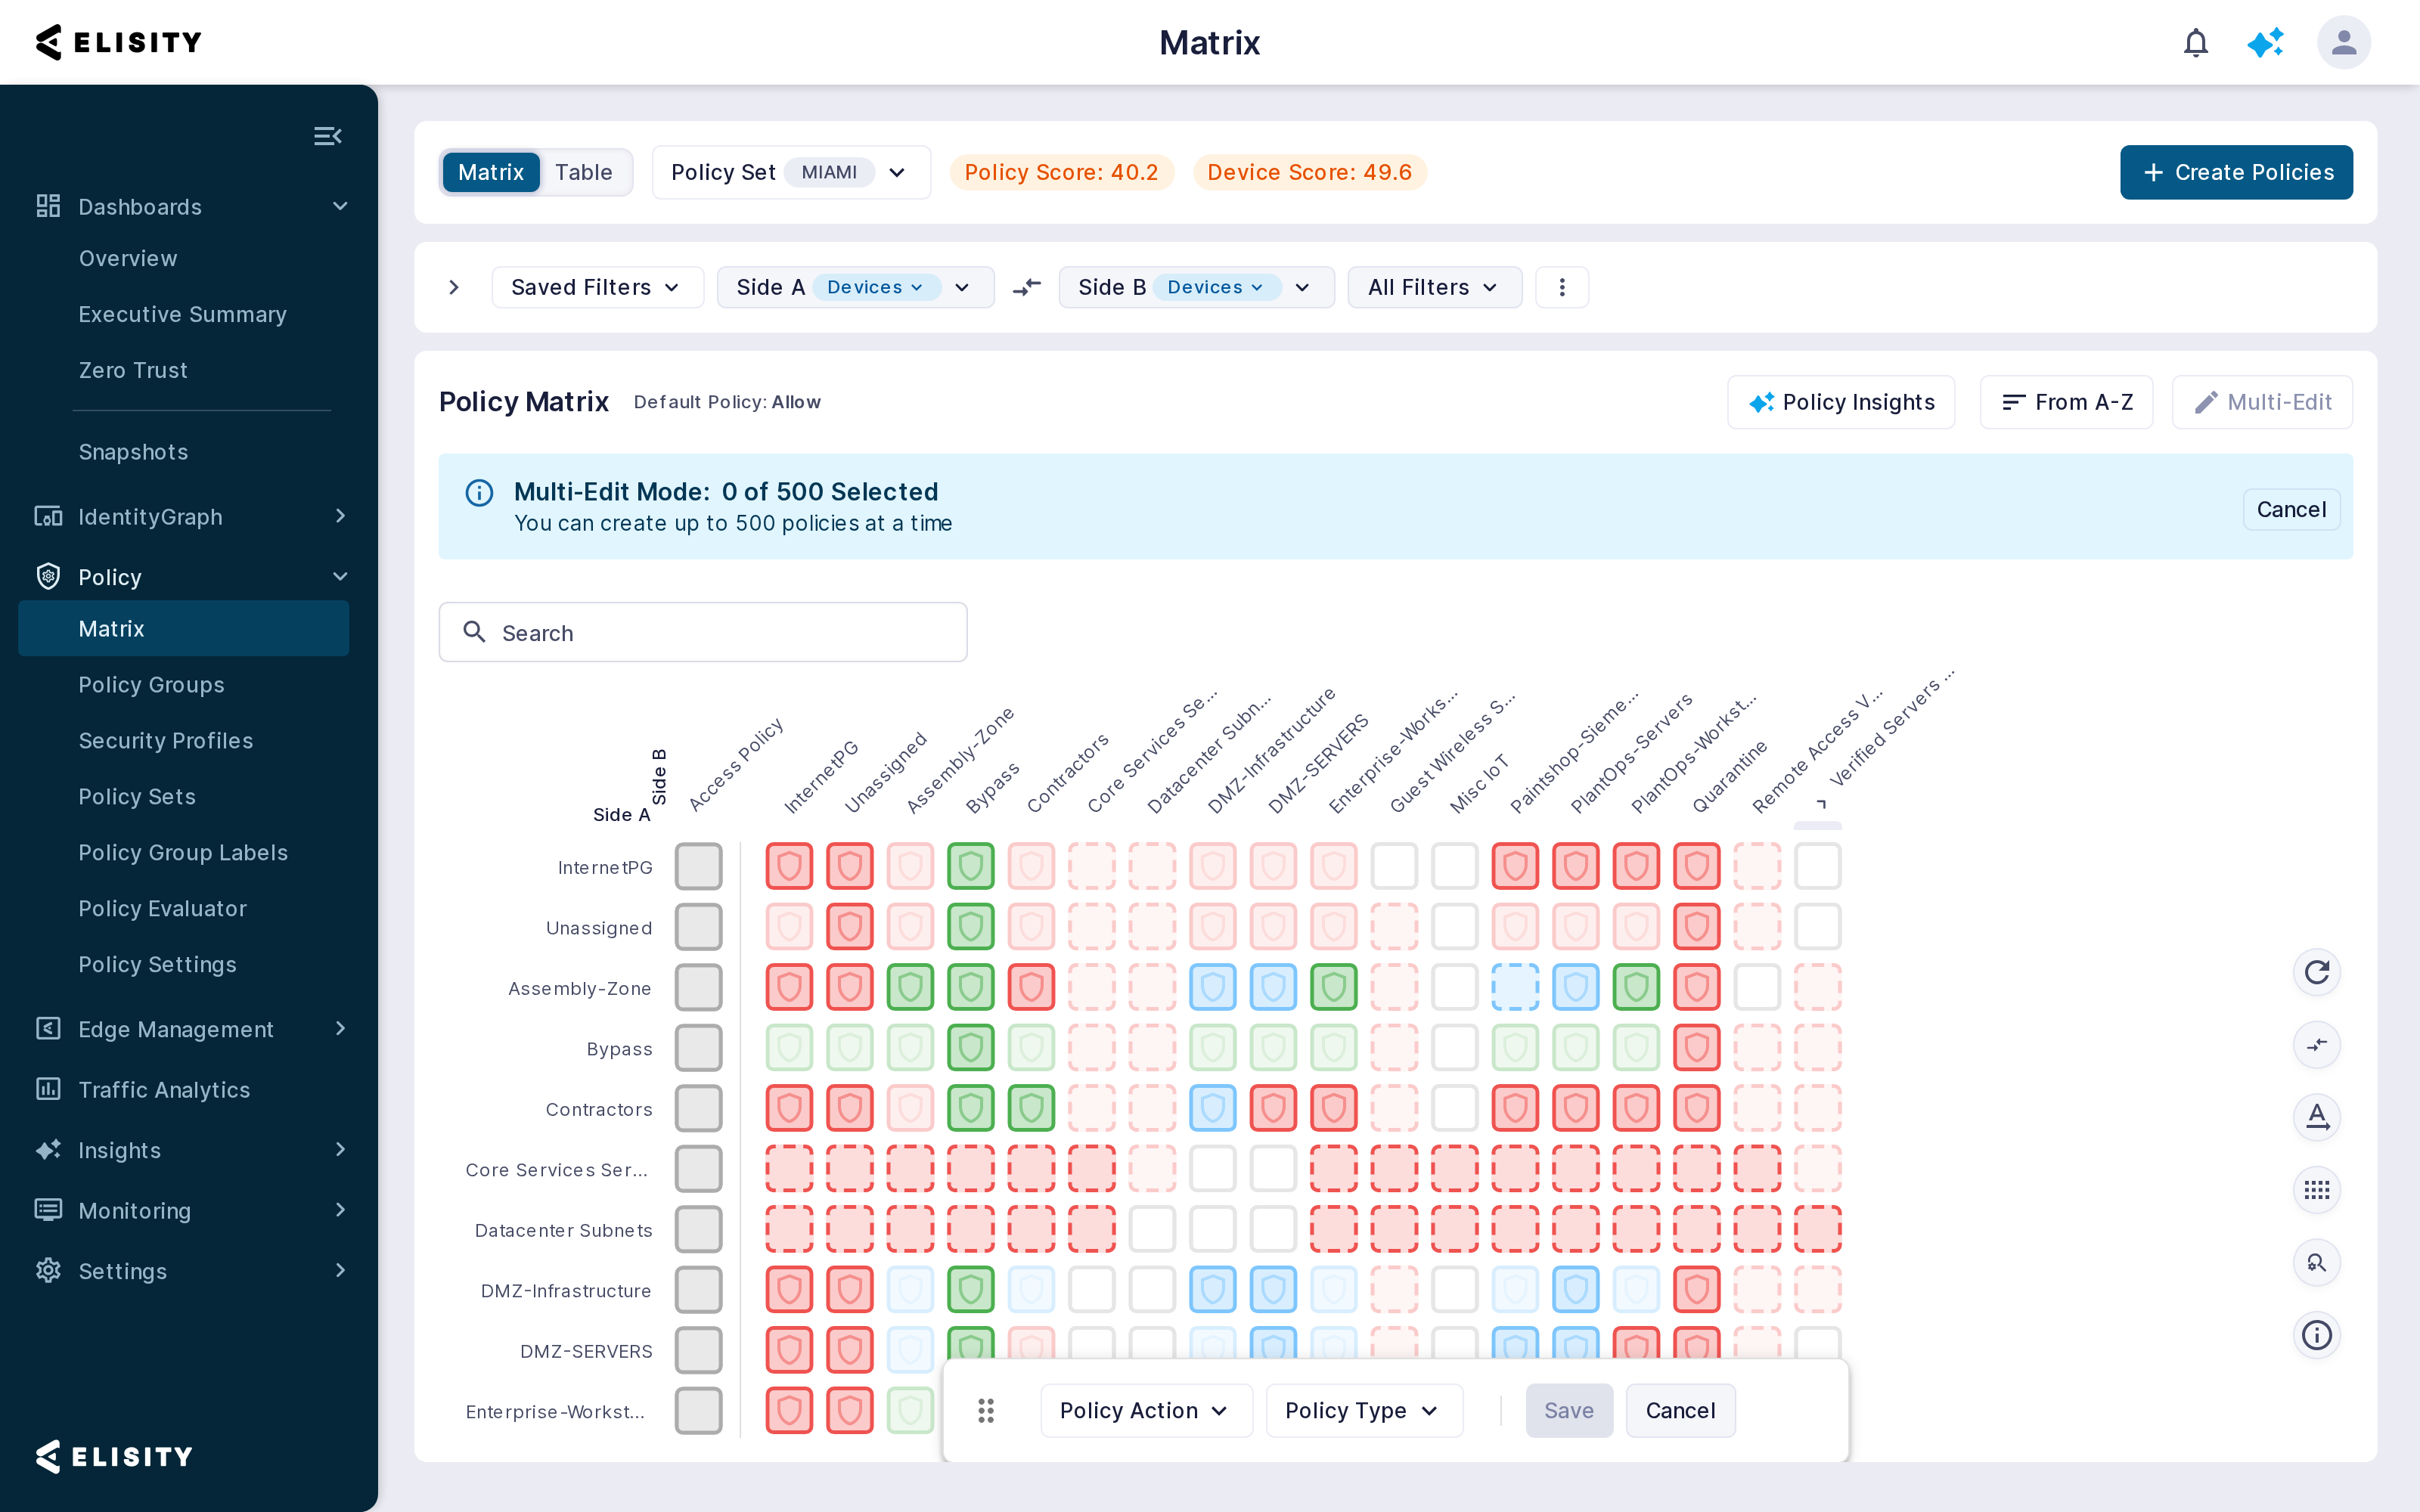
Task: Open the three-dot filter options menu
Action: pos(1562,288)
